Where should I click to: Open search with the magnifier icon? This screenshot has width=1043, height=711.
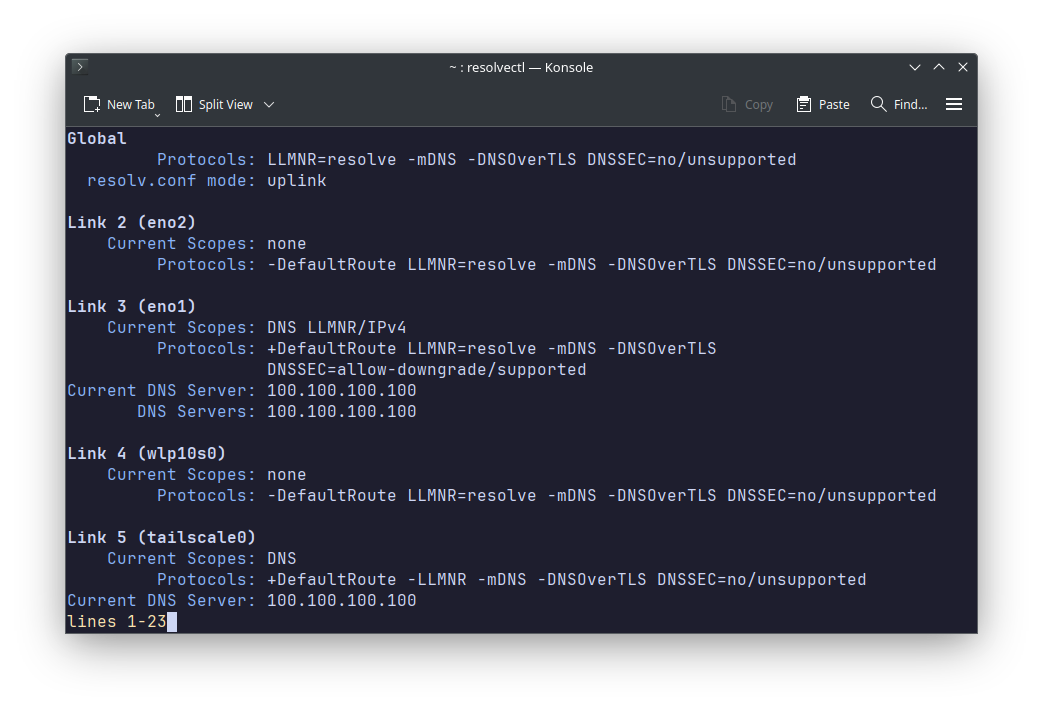(878, 103)
